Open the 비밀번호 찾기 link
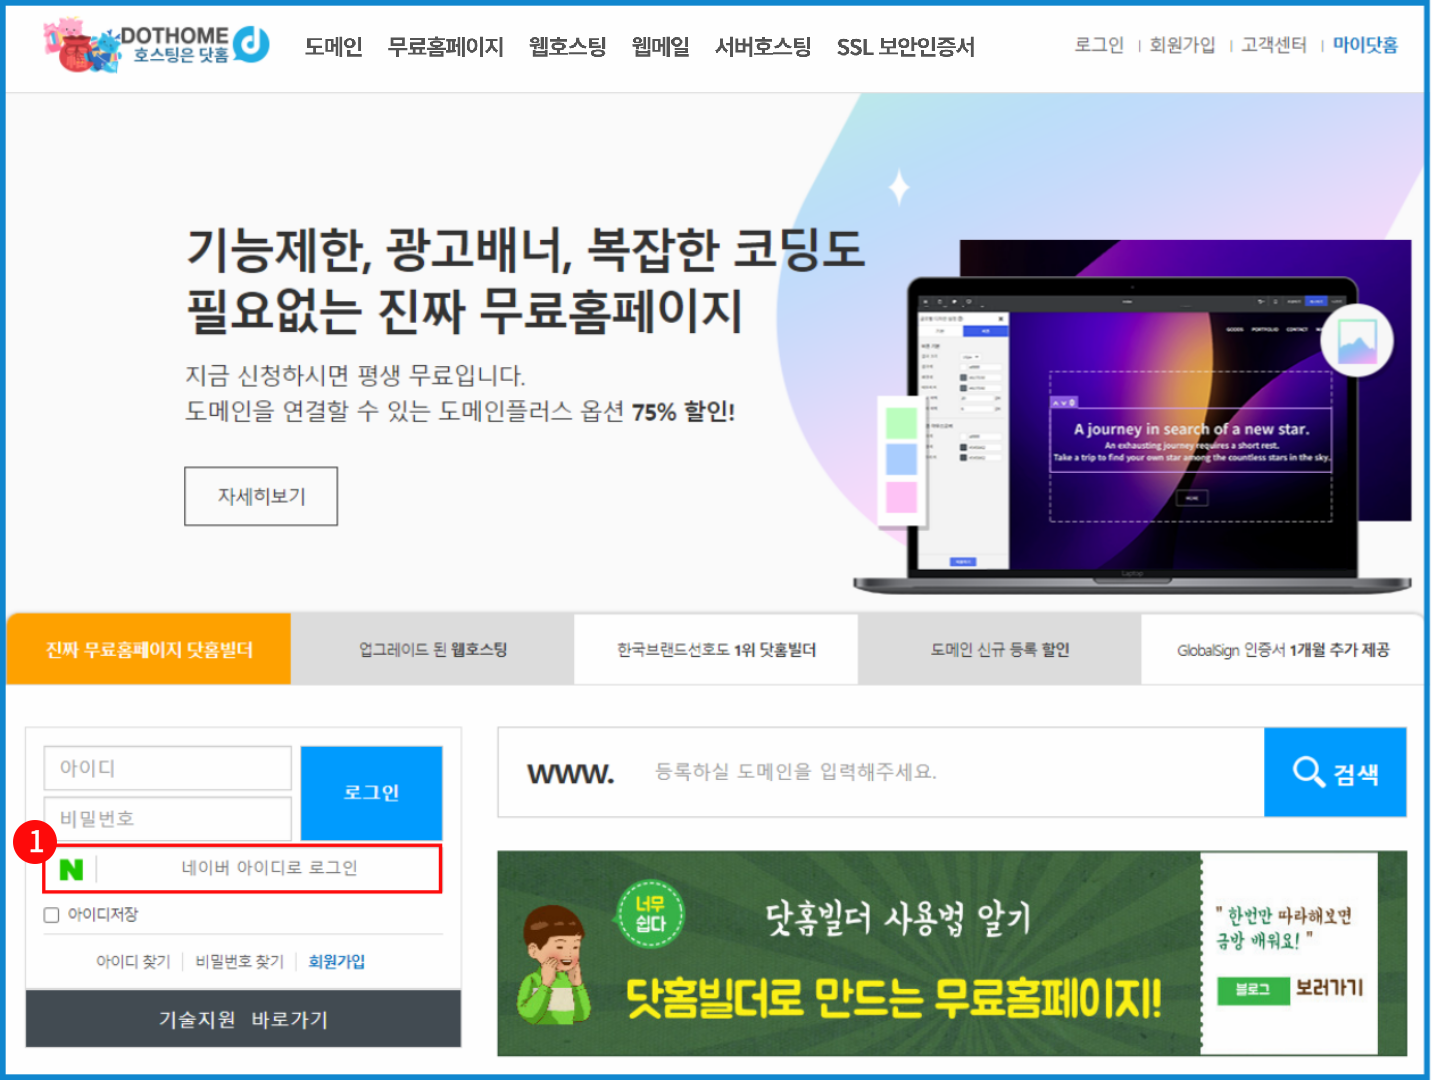Screen dimensions: 1432x1080 click(239, 961)
